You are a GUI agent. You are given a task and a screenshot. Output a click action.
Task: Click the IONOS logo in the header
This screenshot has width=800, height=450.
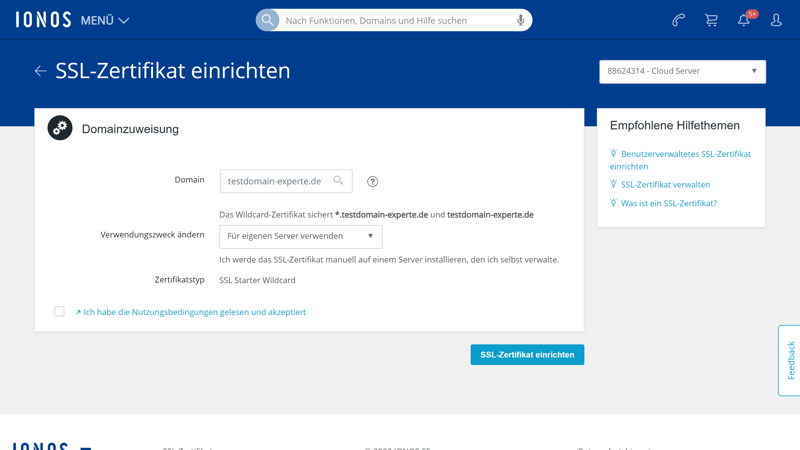tap(43, 20)
